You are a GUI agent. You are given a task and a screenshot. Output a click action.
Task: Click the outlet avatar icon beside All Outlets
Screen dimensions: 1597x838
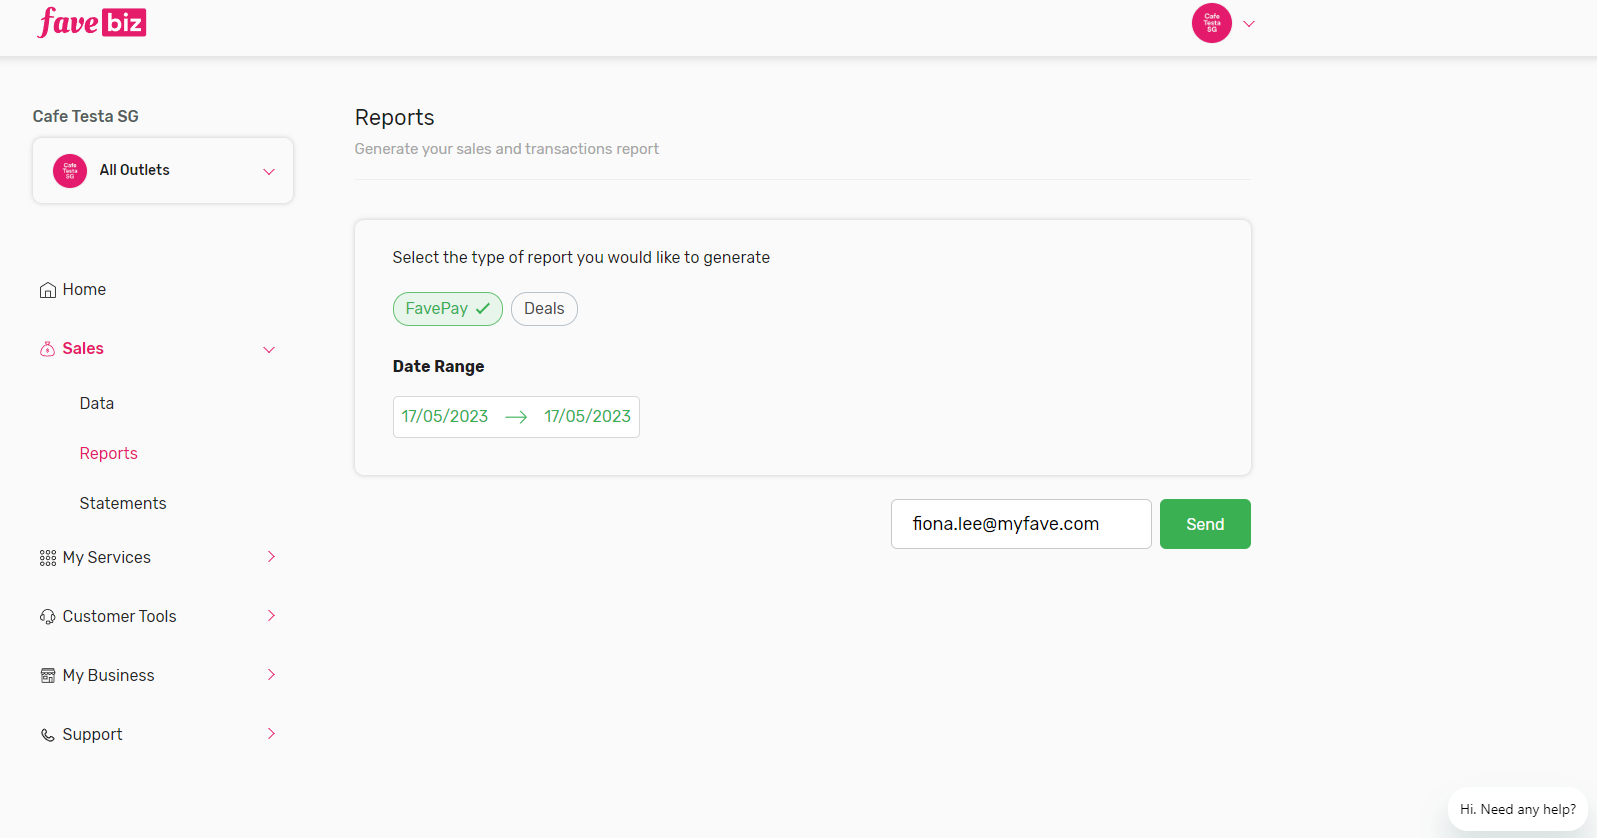[70, 171]
